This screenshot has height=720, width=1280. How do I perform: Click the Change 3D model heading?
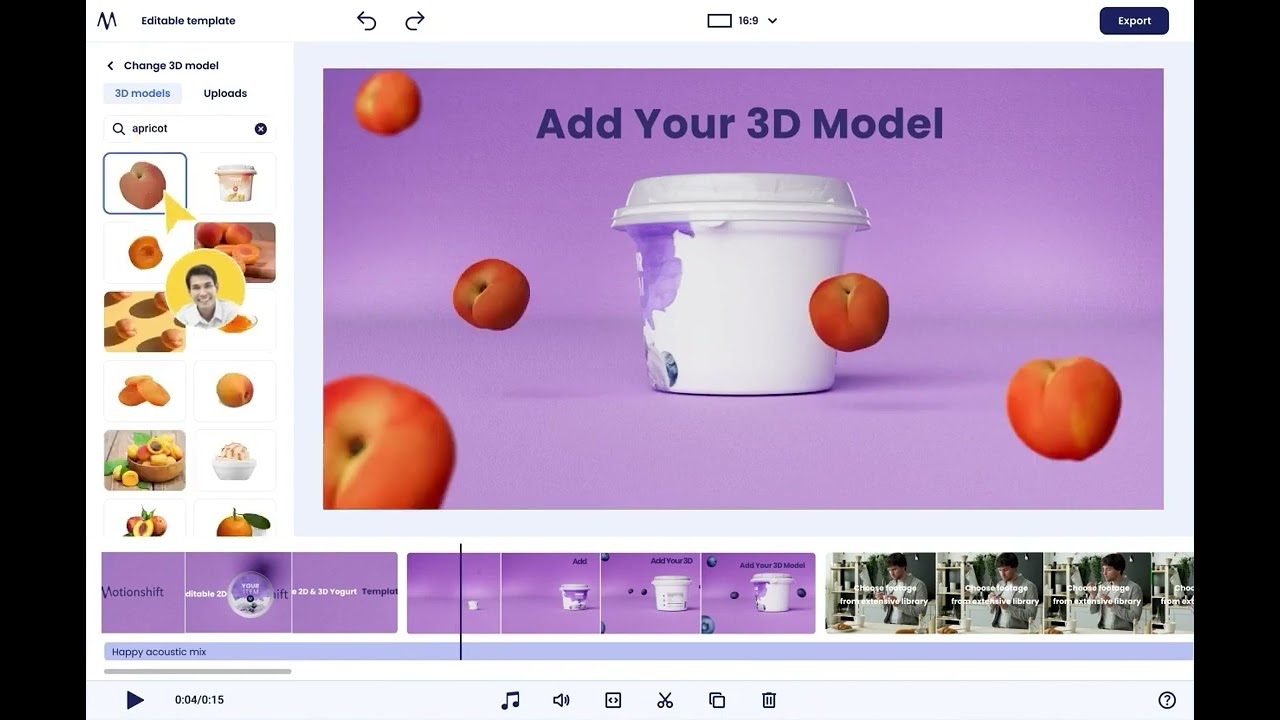(x=171, y=66)
